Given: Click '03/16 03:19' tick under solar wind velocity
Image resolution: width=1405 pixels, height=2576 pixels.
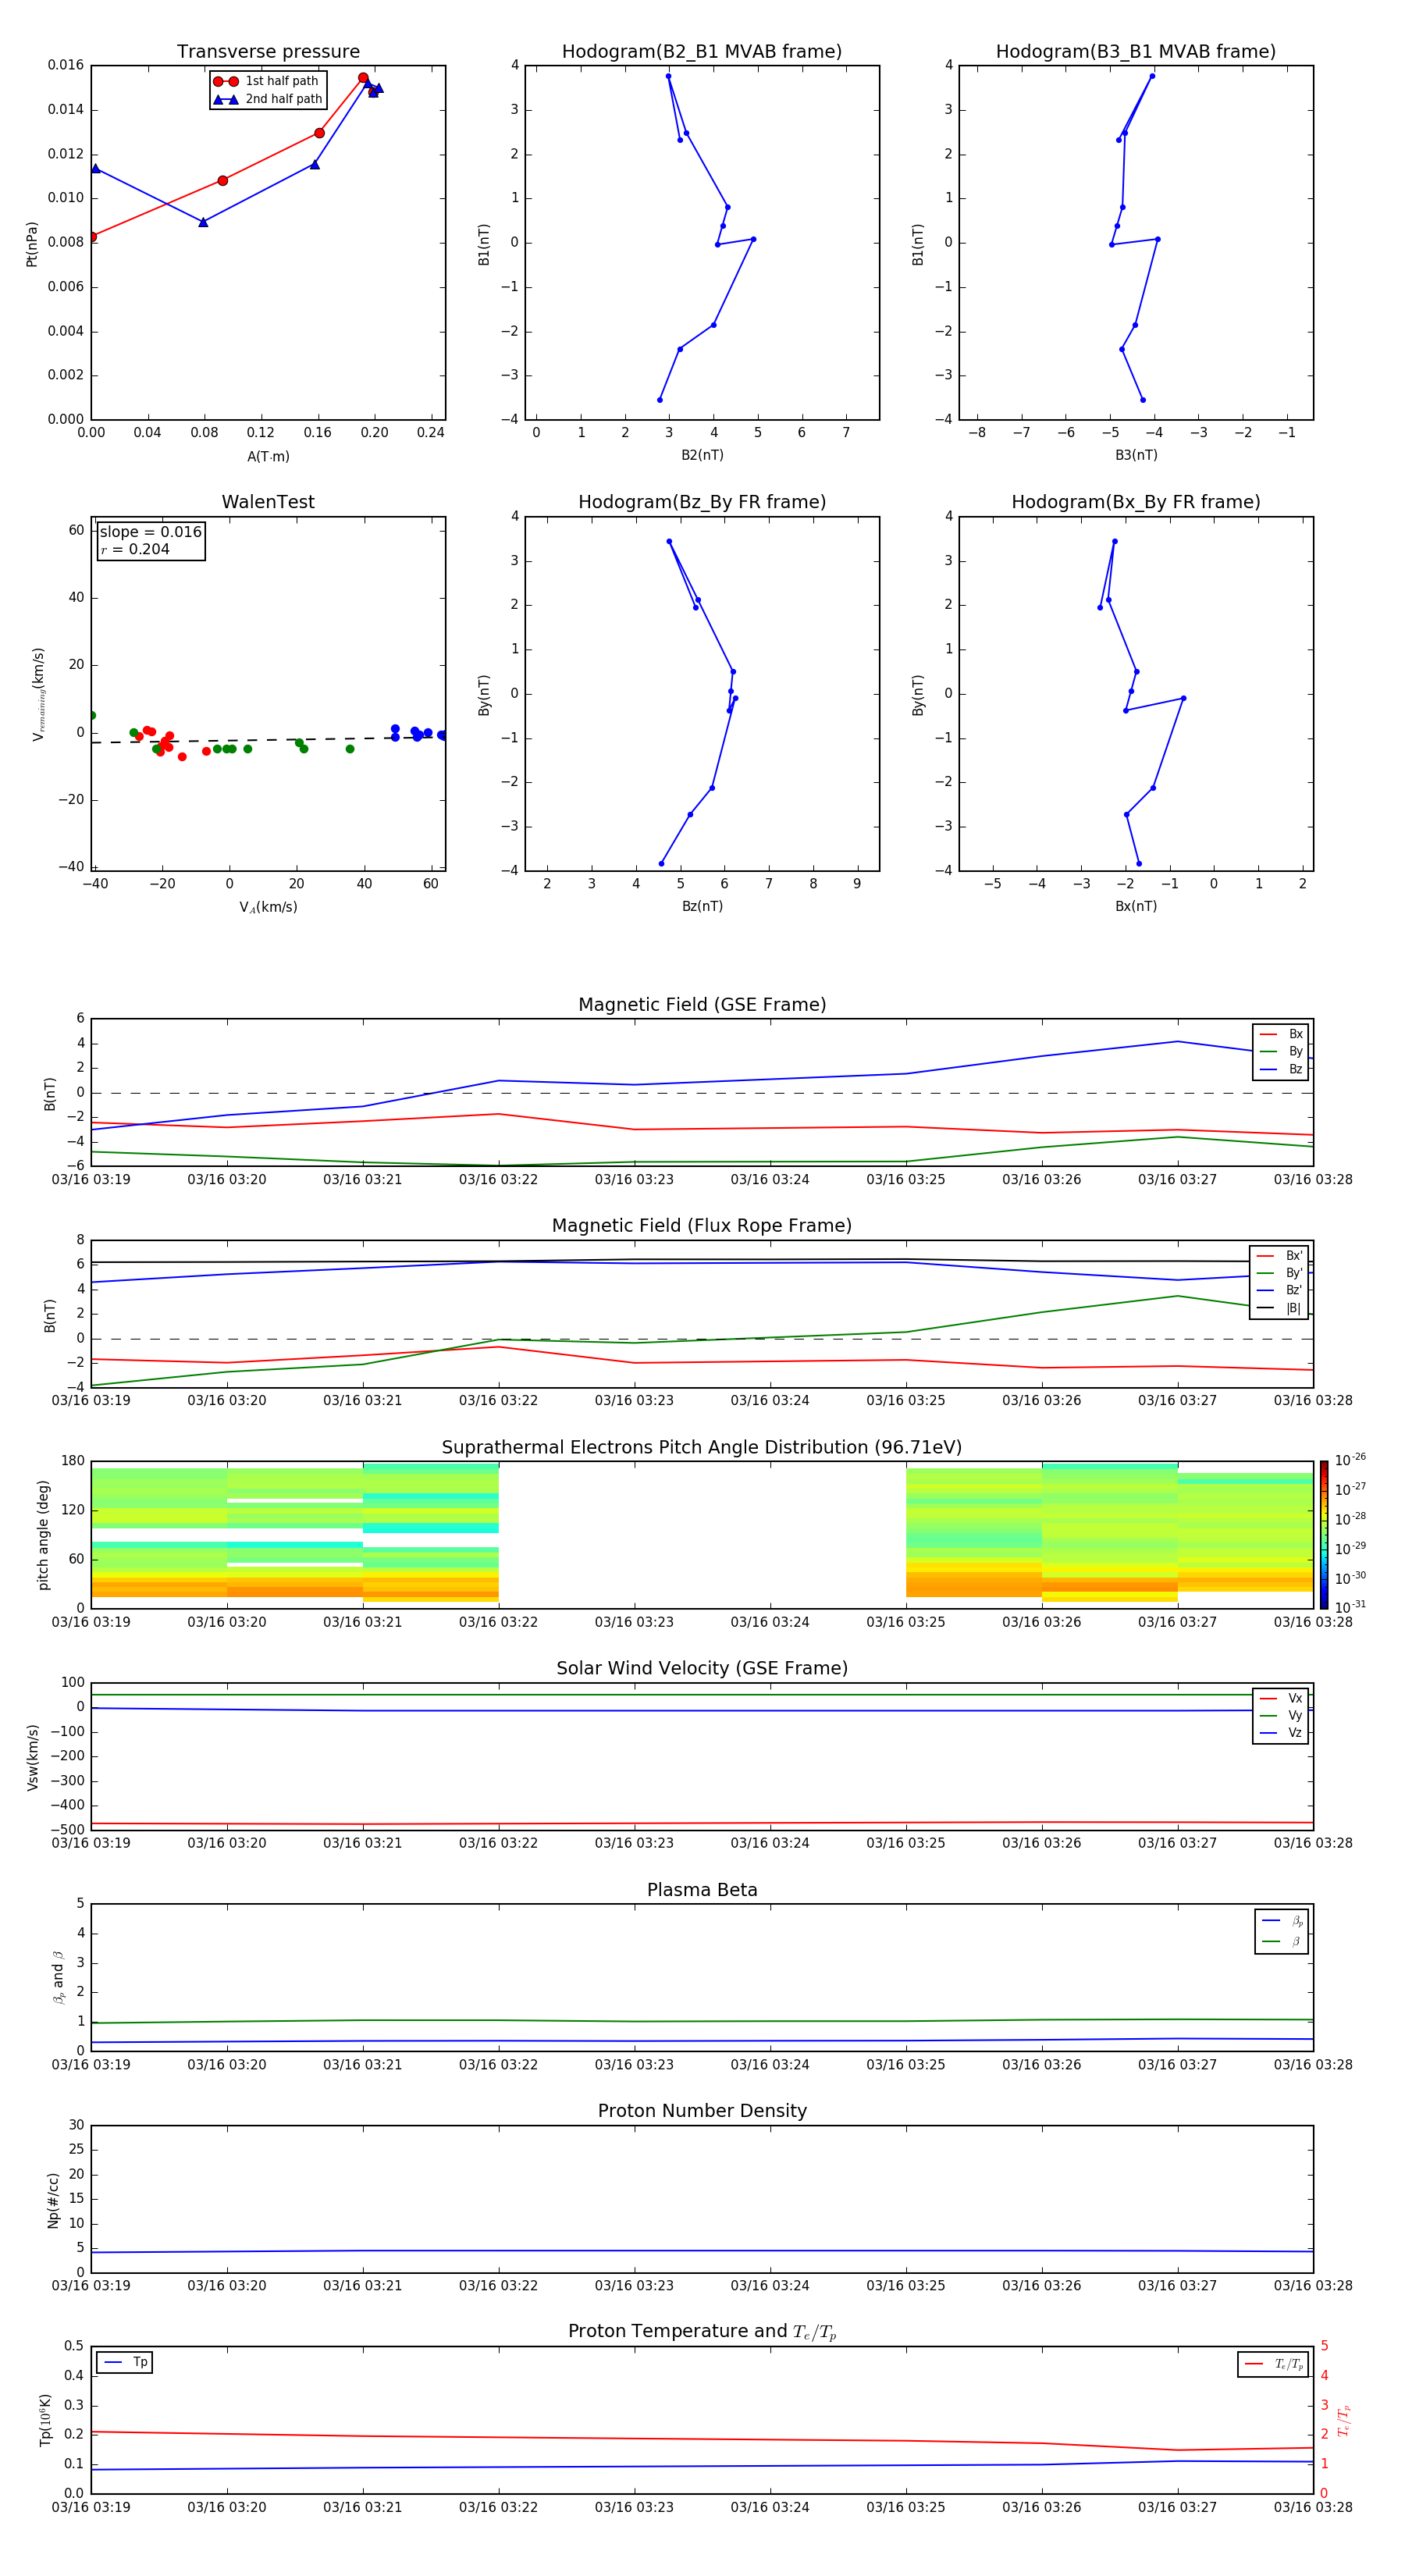Looking at the screenshot, I should pos(91,1843).
